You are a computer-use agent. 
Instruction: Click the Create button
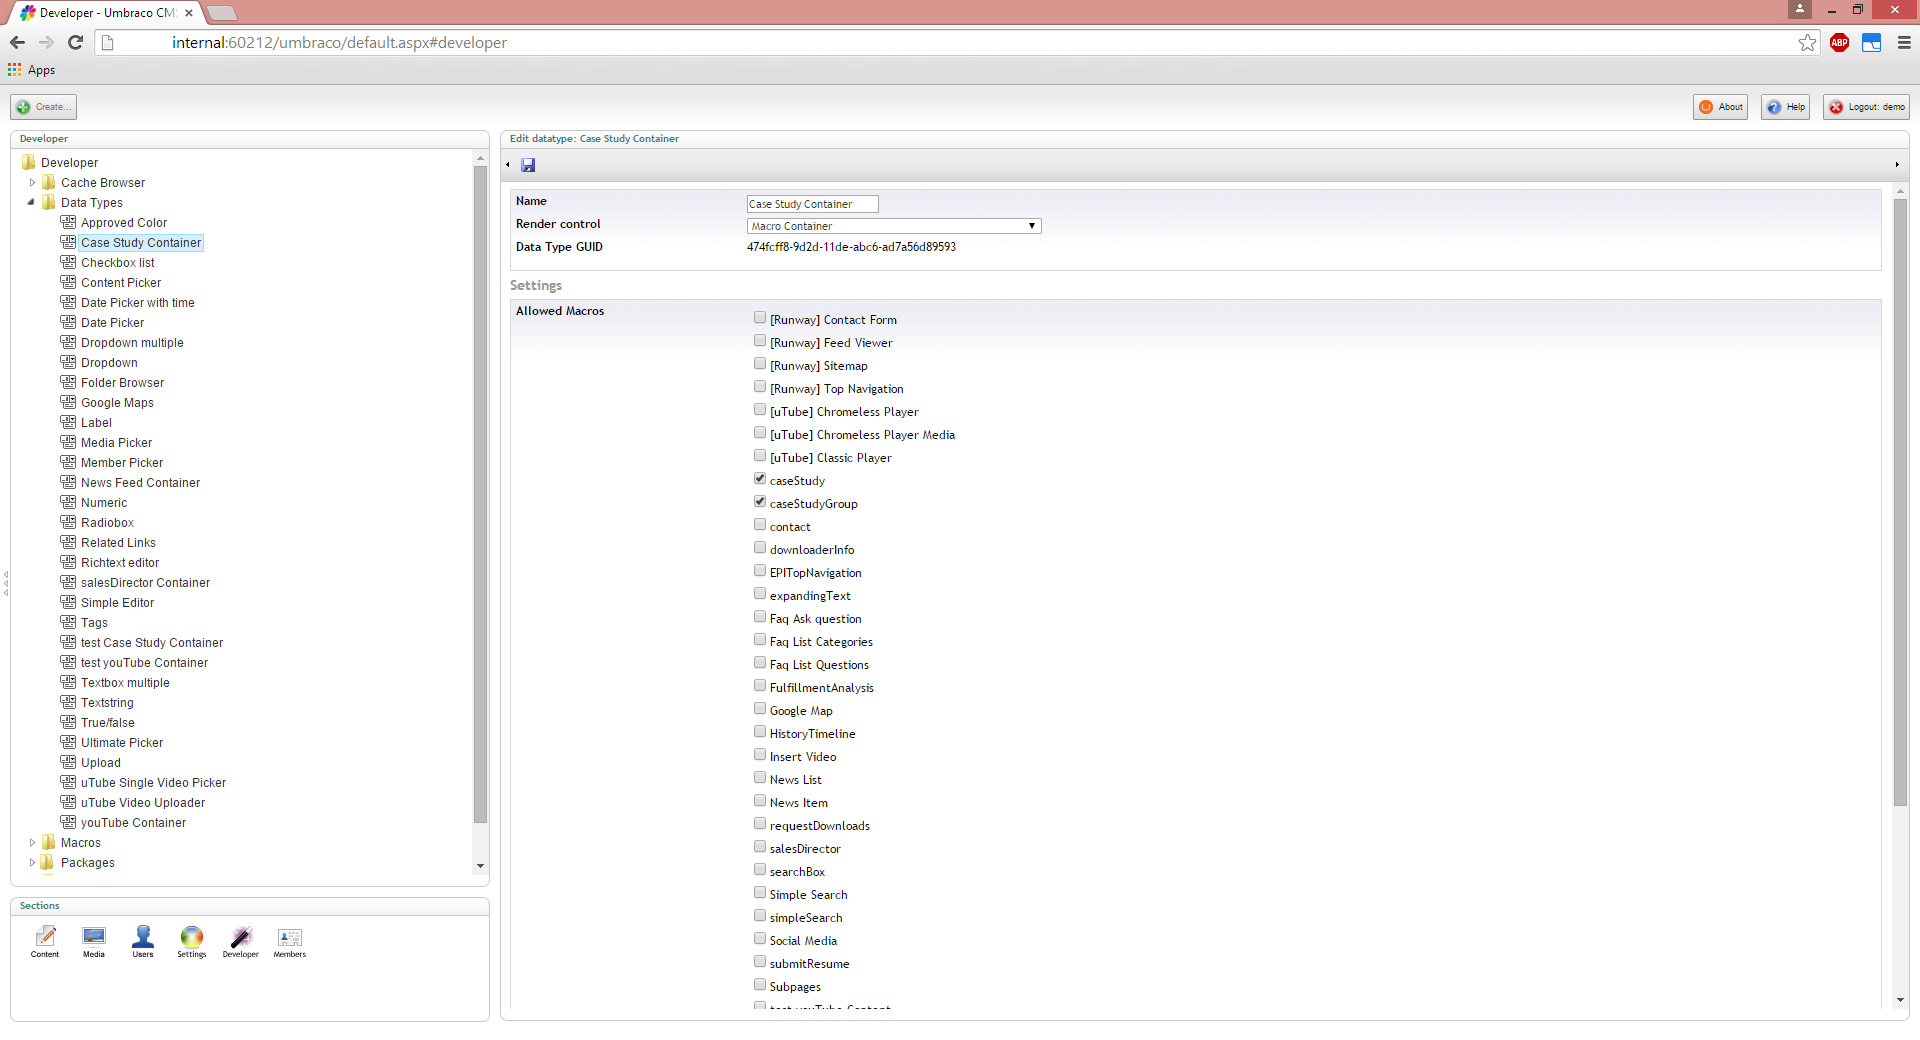click(43, 107)
